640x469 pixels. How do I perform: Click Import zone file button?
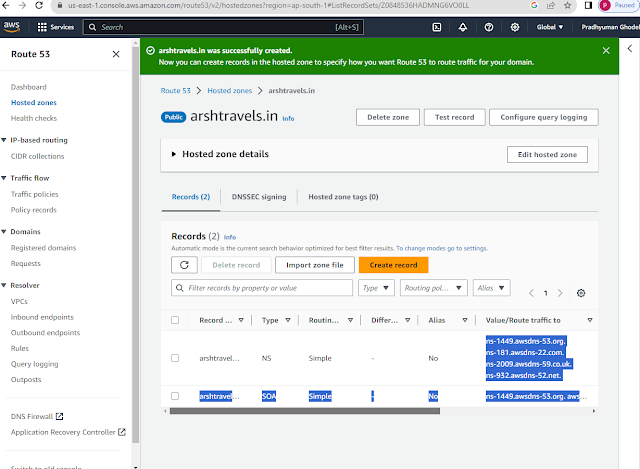(x=315, y=265)
